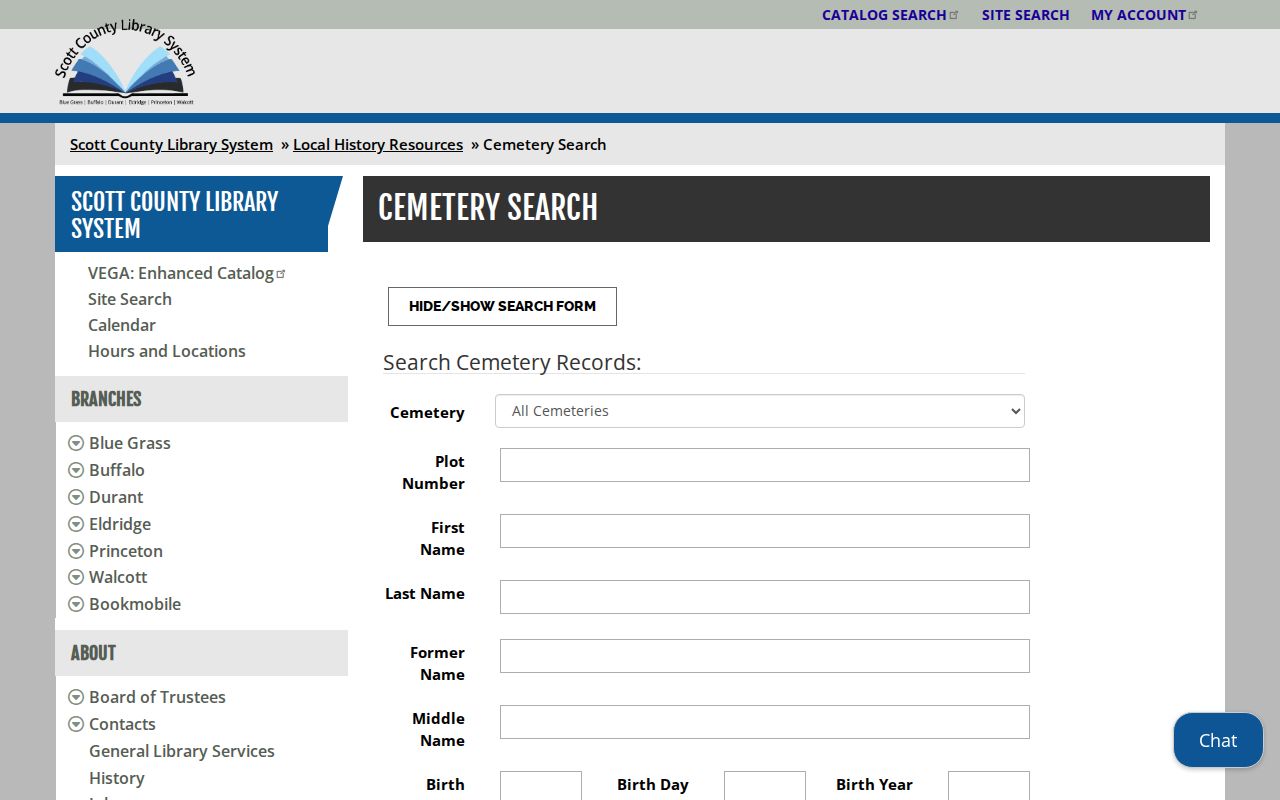Click the Last Name input field
1280x800 pixels.
pyautogui.click(x=765, y=597)
